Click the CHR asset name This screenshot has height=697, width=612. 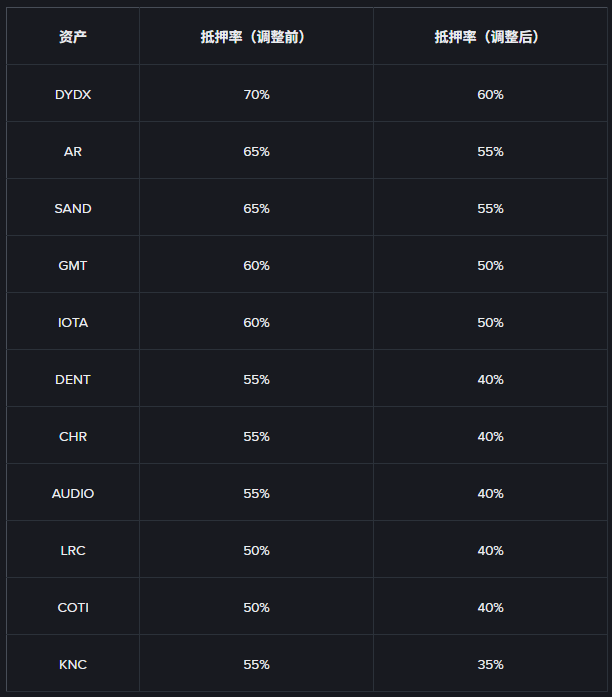[73, 436]
